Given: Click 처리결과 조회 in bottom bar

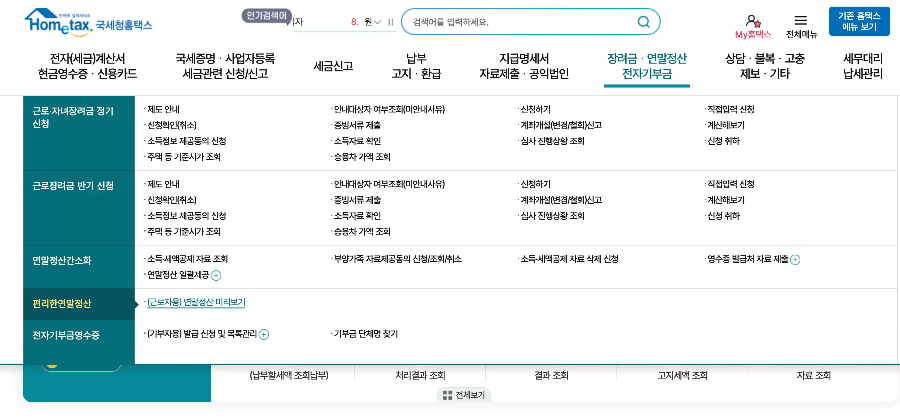Looking at the screenshot, I should (x=420, y=376).
